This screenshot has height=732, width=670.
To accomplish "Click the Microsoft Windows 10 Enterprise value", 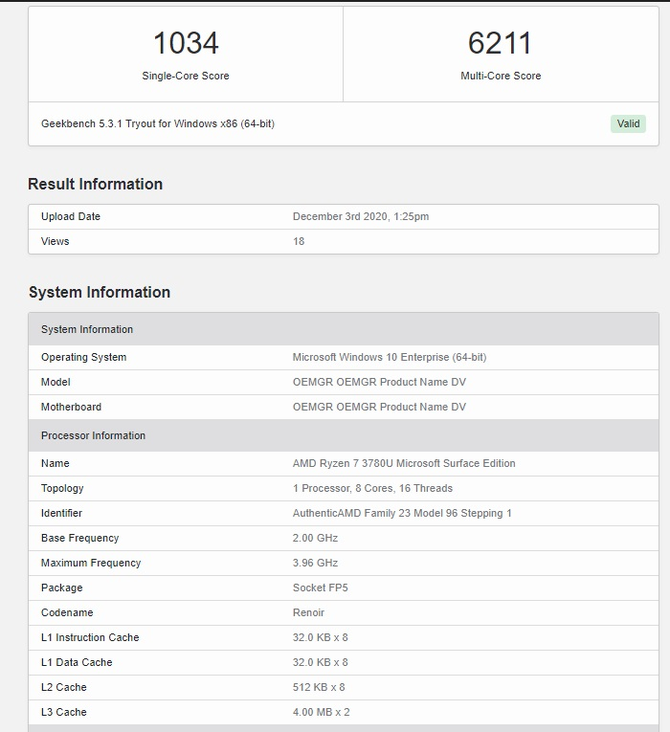I will [389, 357].
